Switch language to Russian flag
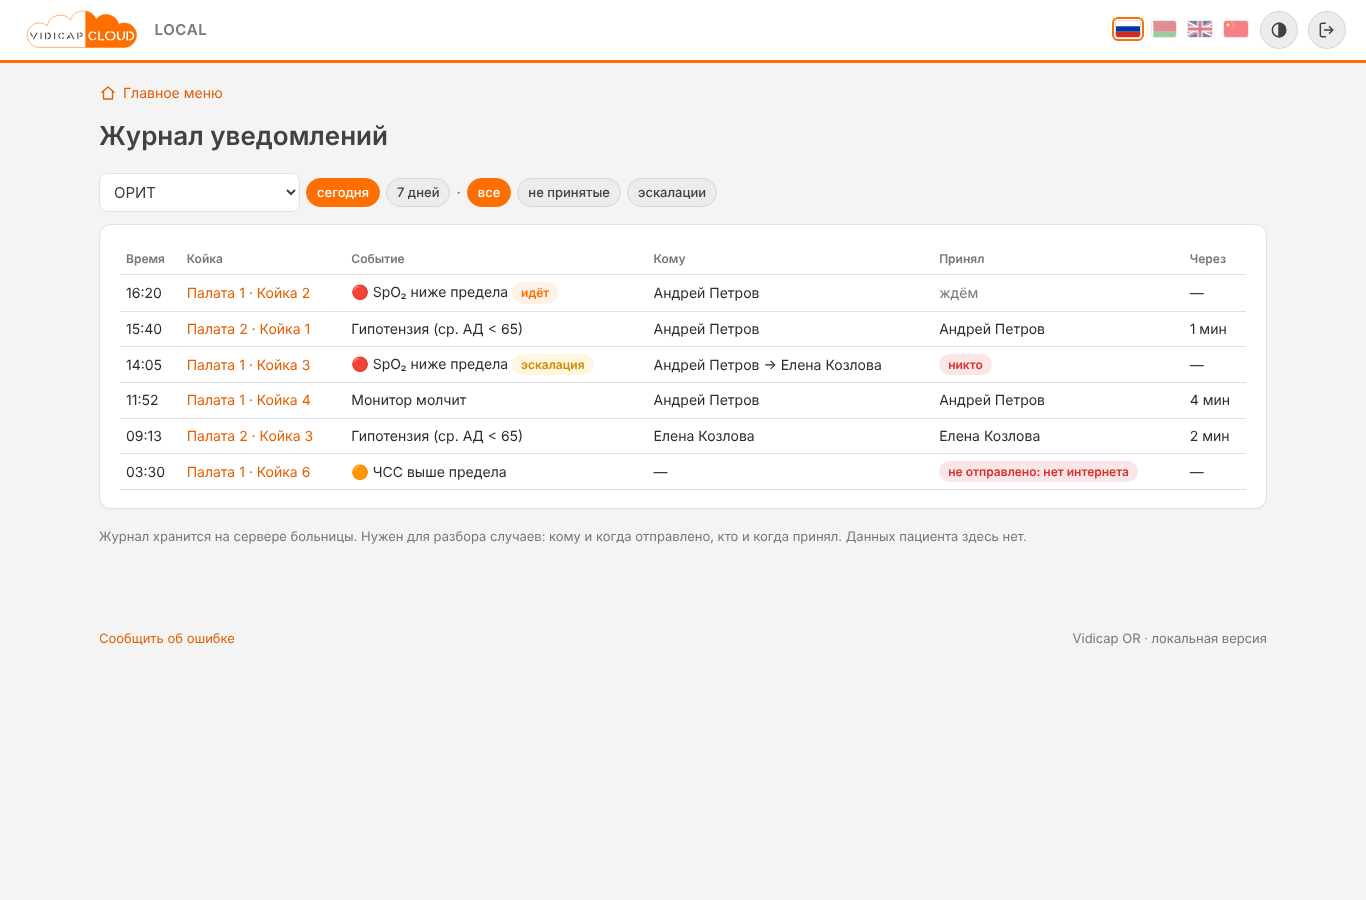Viewport: 1366px width, 900px height. [1128, 29]
